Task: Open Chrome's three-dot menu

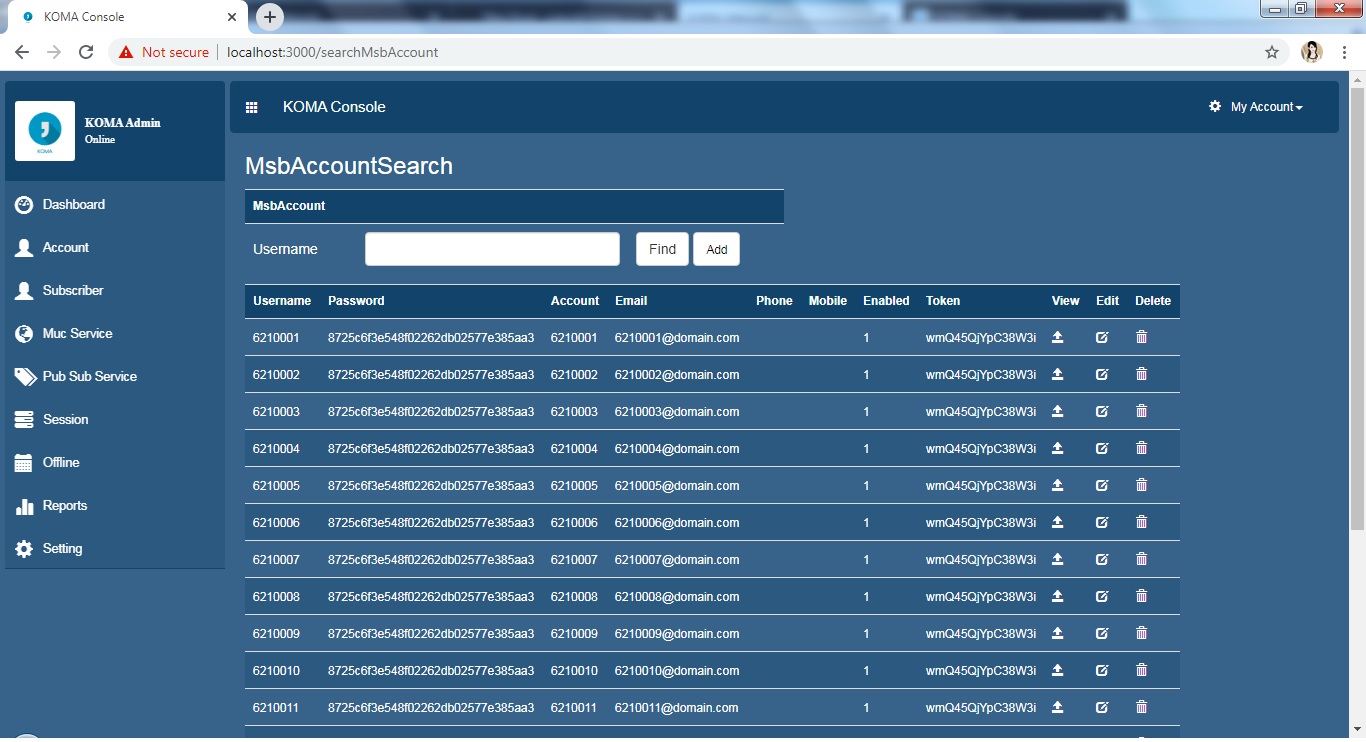Action: [1344, 52]
